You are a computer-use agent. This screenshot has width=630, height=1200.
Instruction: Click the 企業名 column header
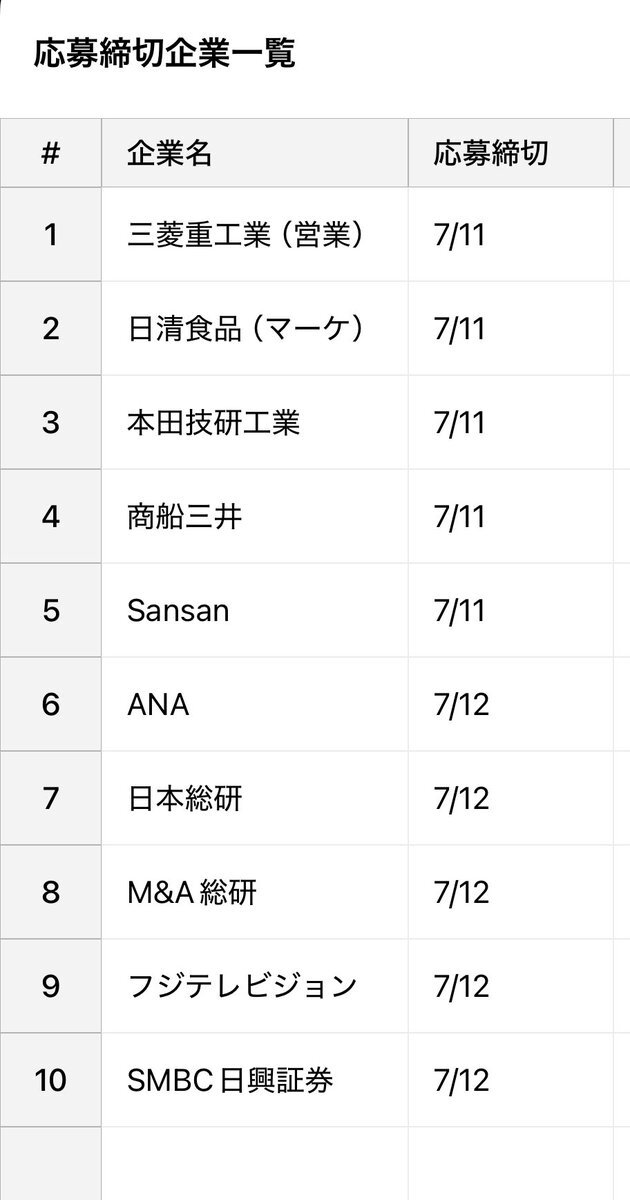[x=255, y=153]
